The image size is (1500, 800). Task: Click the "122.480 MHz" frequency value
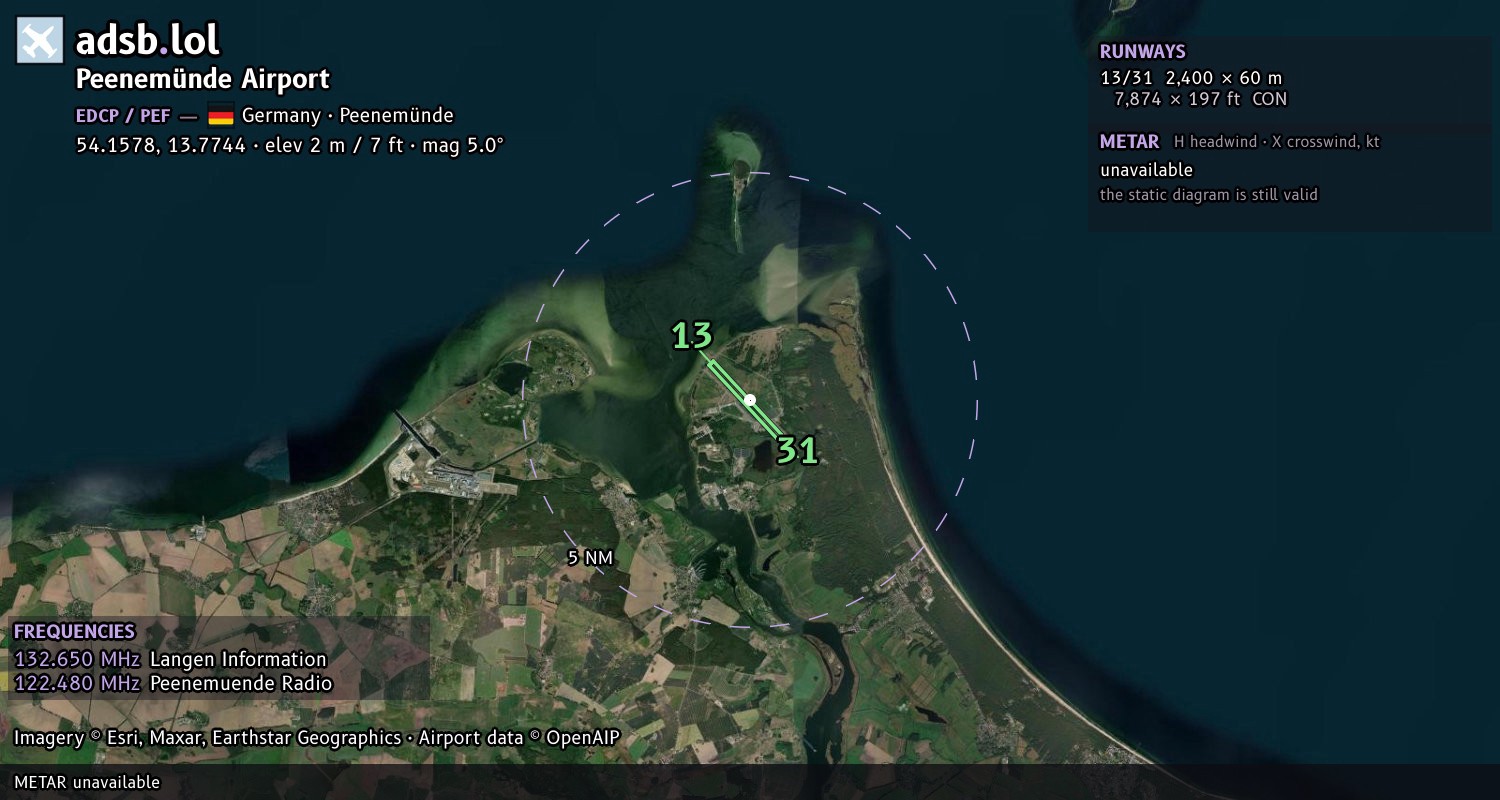tap(77, 684)
